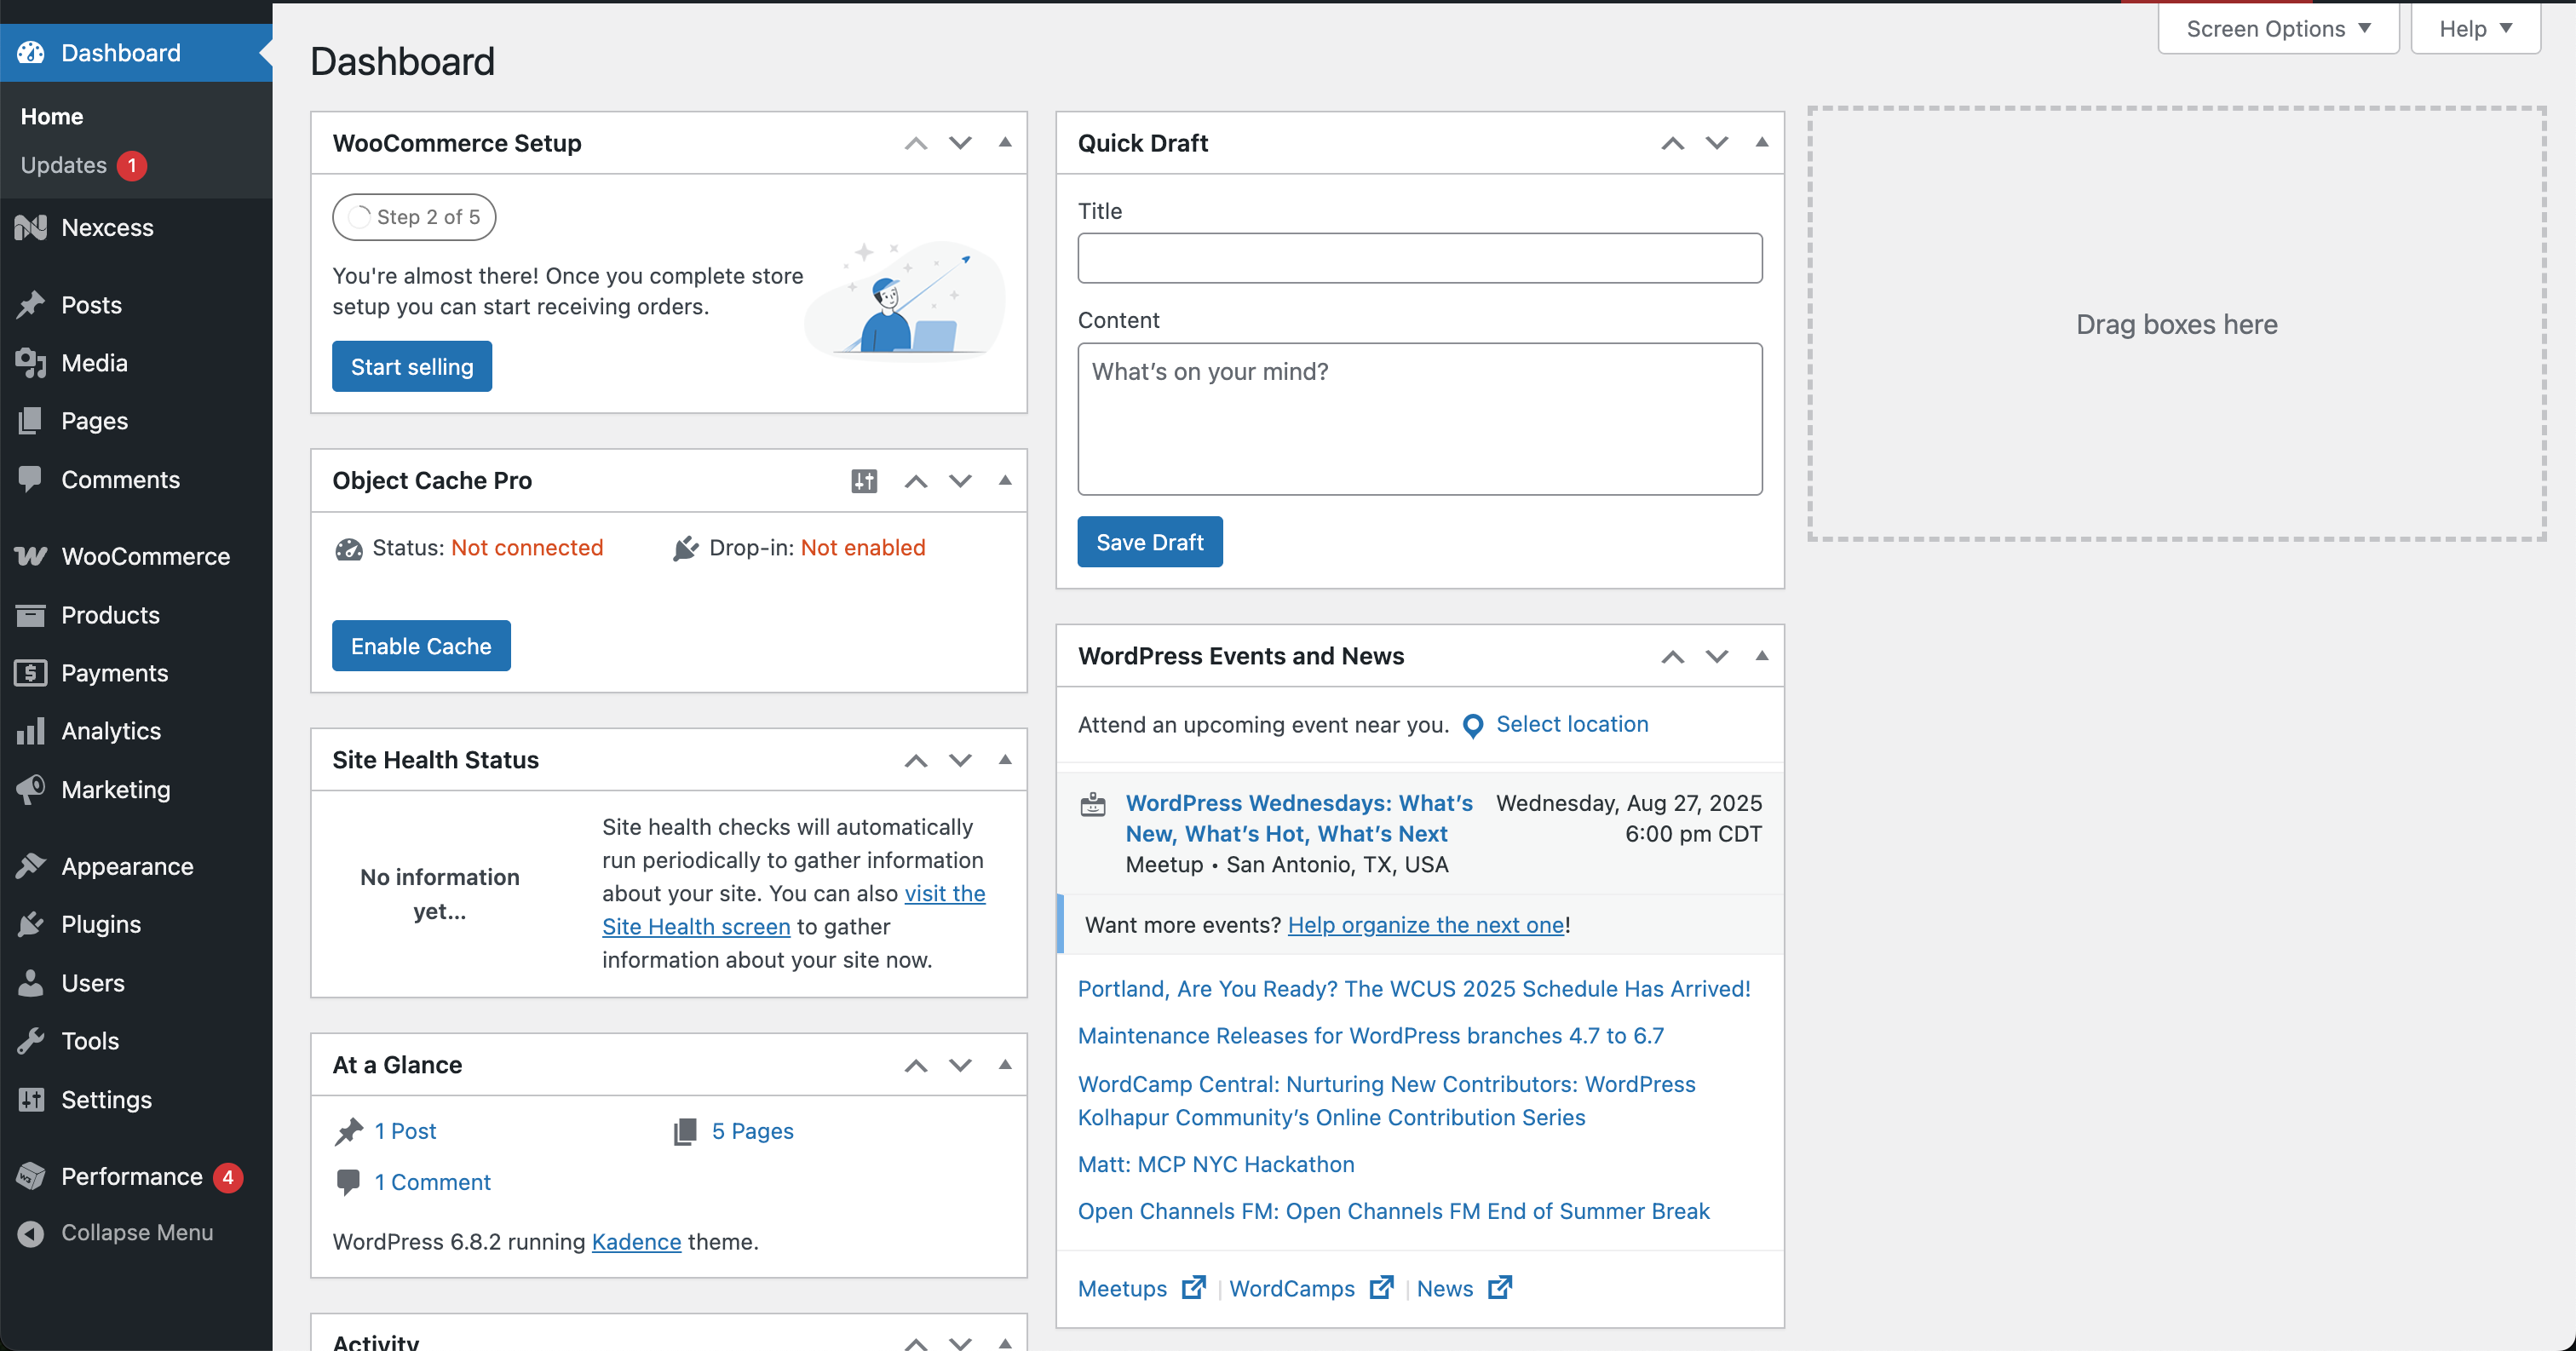This screenshot has height=1351, width=2576.
Task: Open the Nexcess sidebar icon
Action: (x=31, y=228)
